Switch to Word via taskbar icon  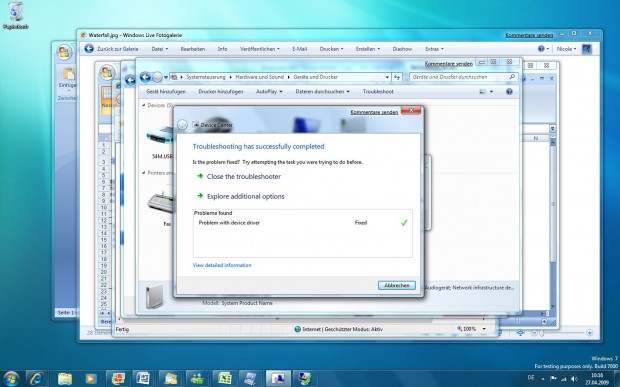click(x=143, y=379)
